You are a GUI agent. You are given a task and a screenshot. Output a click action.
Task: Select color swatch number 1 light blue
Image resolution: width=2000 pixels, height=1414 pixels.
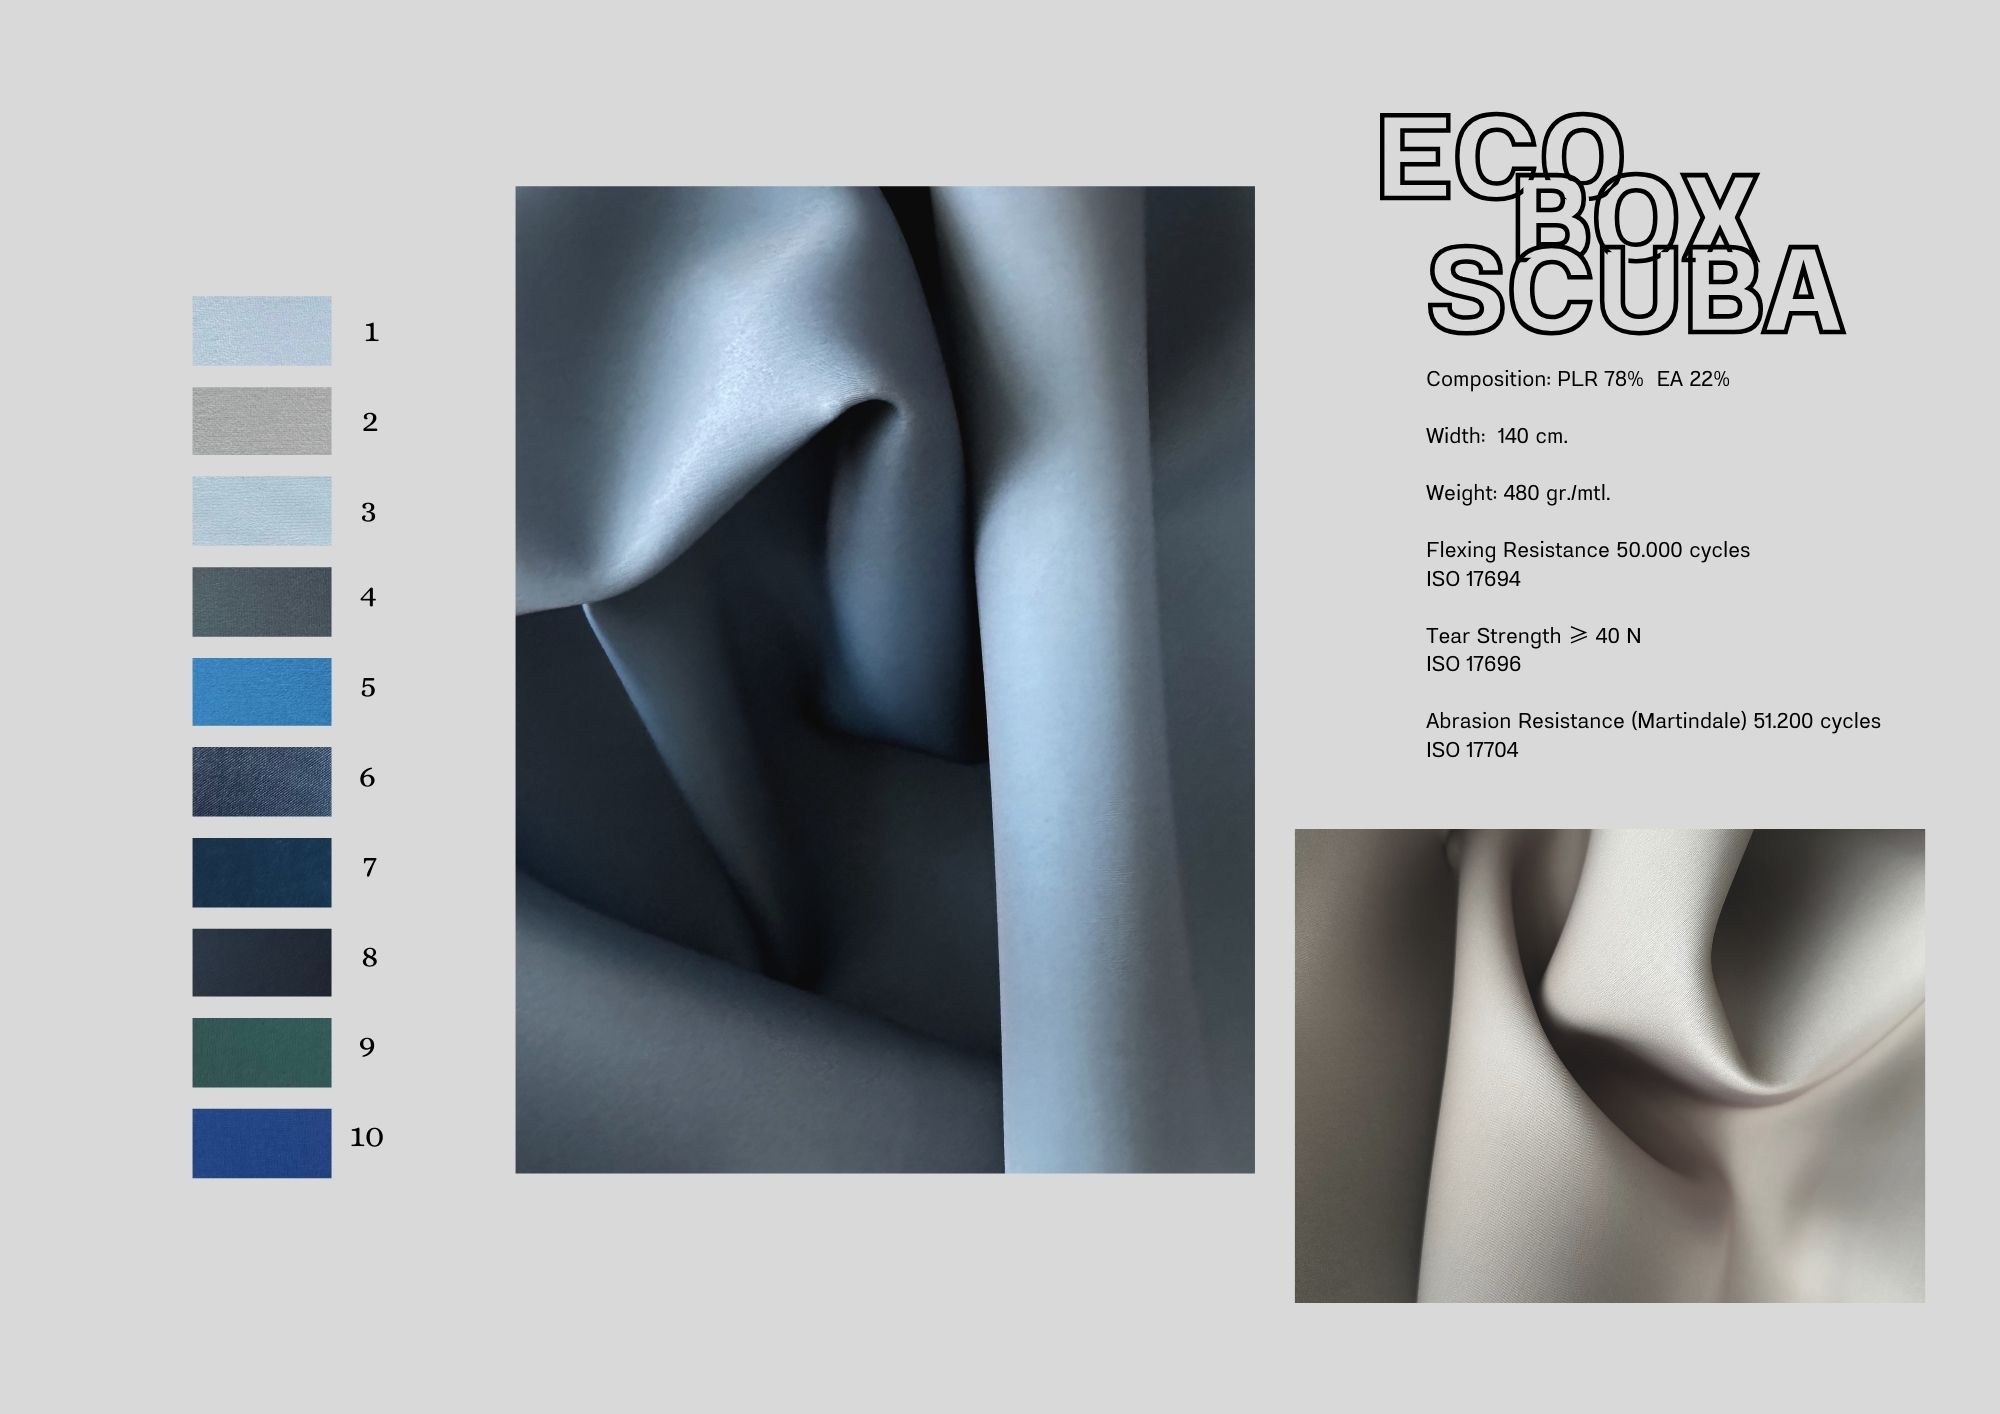click(x=262, y=331)
